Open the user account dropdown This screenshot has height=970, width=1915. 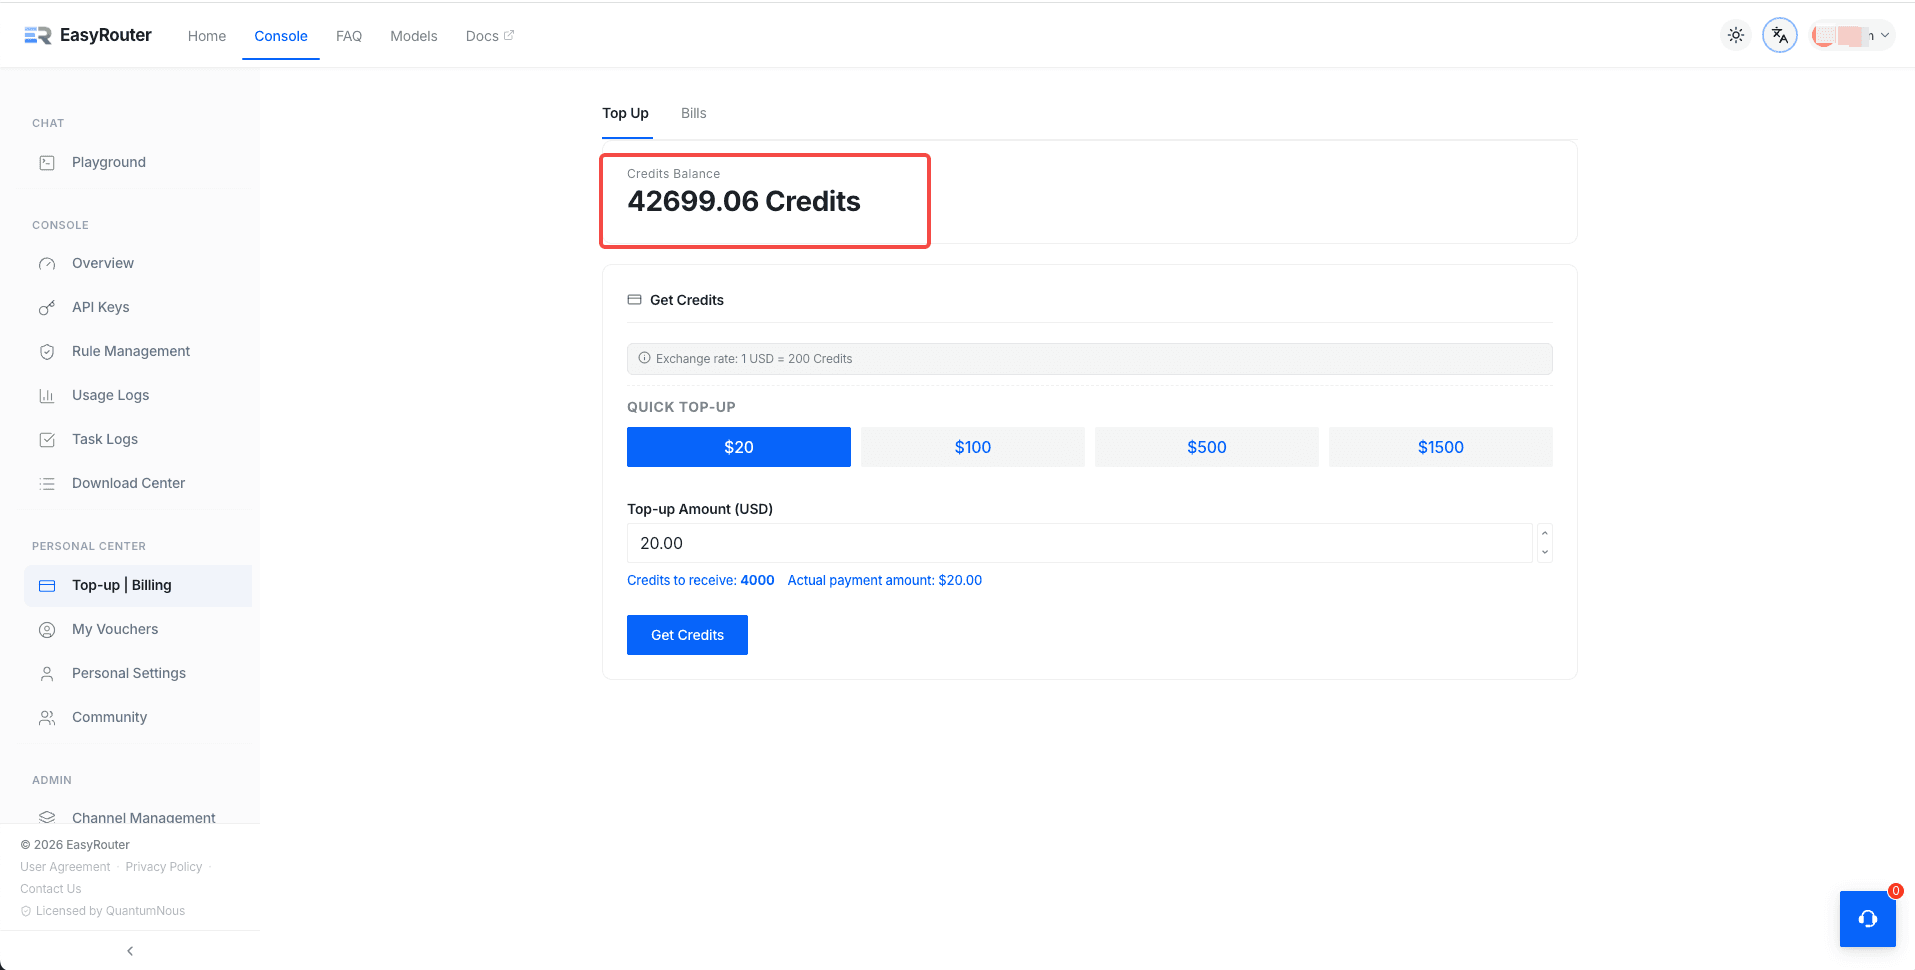point(1852,35)
